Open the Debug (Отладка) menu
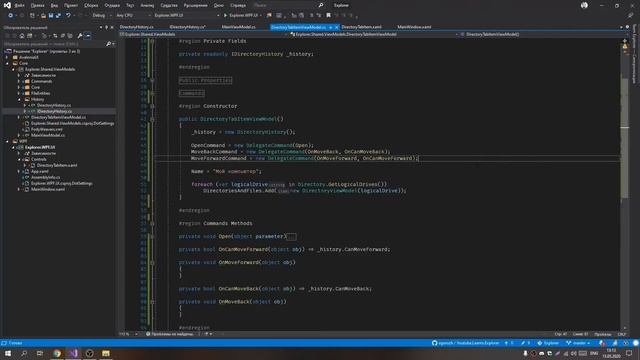Viewport: 640px width, 360px height. pyautogui.click(x=112, y=5)
